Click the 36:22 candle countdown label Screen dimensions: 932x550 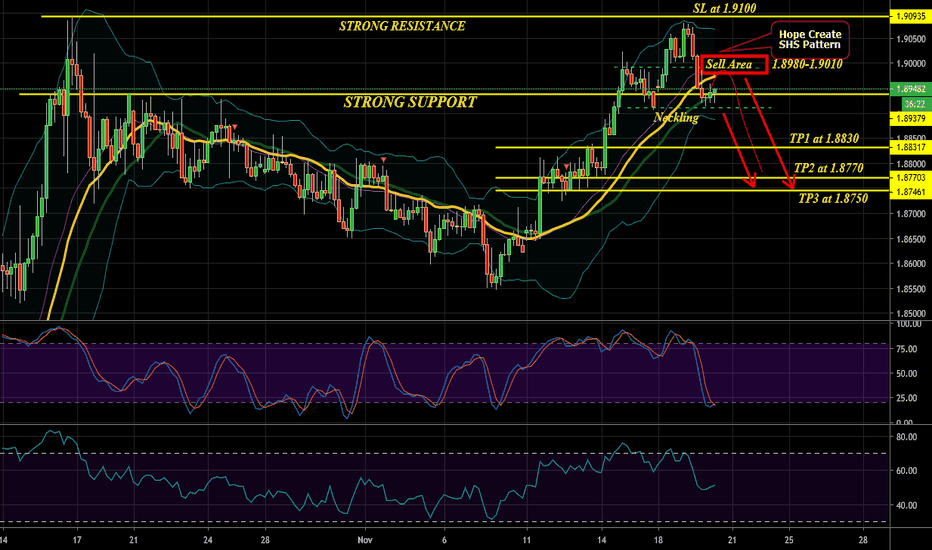point(909,101)
